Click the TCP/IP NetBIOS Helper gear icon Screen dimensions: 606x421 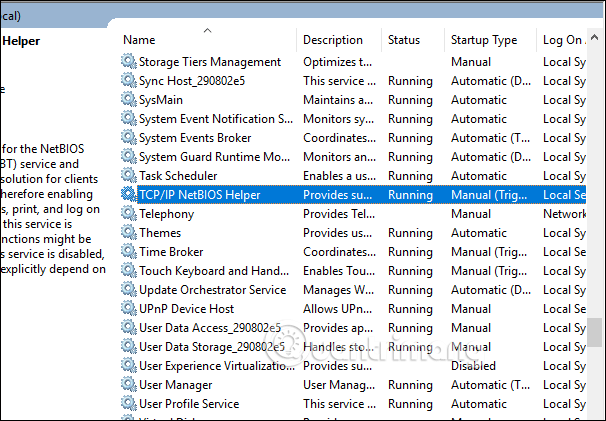128,195
